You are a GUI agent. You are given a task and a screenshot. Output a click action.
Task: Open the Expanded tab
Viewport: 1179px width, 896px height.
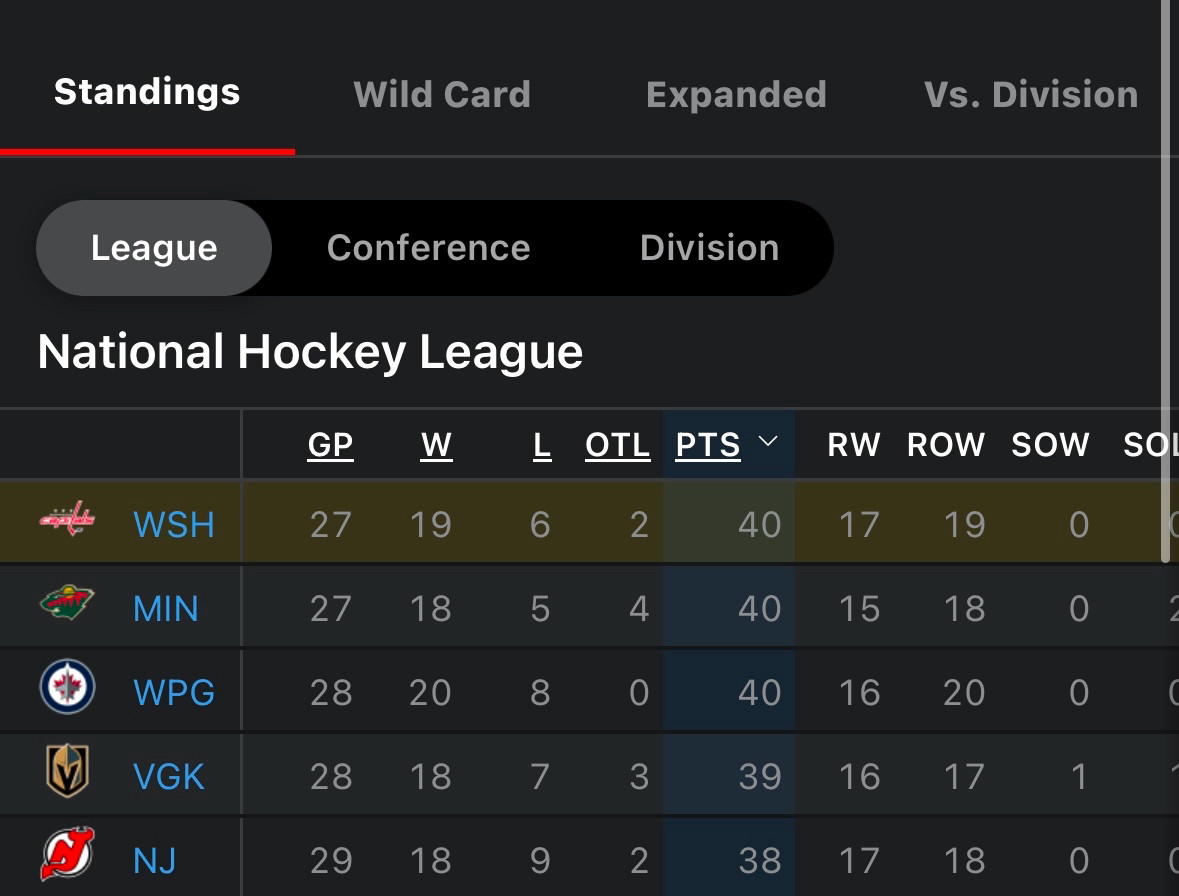736,95
